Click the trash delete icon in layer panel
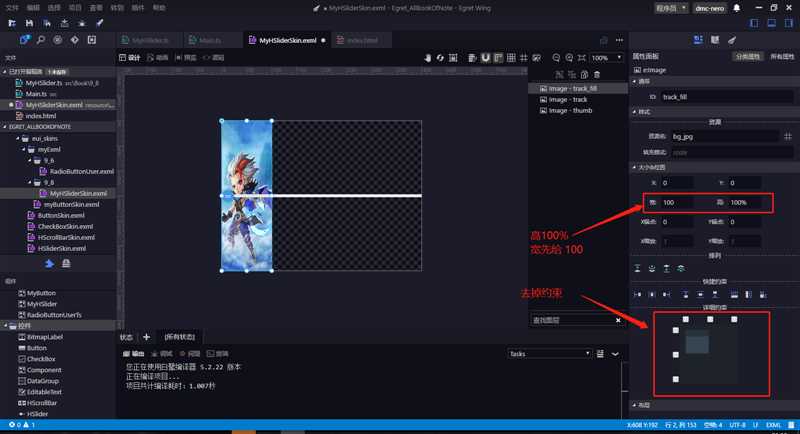 597,74
